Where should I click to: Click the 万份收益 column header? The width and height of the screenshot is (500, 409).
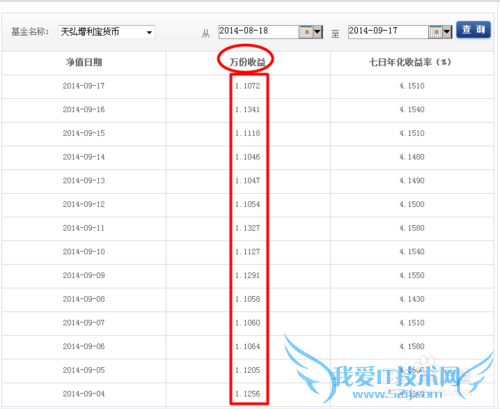point(247,62)
